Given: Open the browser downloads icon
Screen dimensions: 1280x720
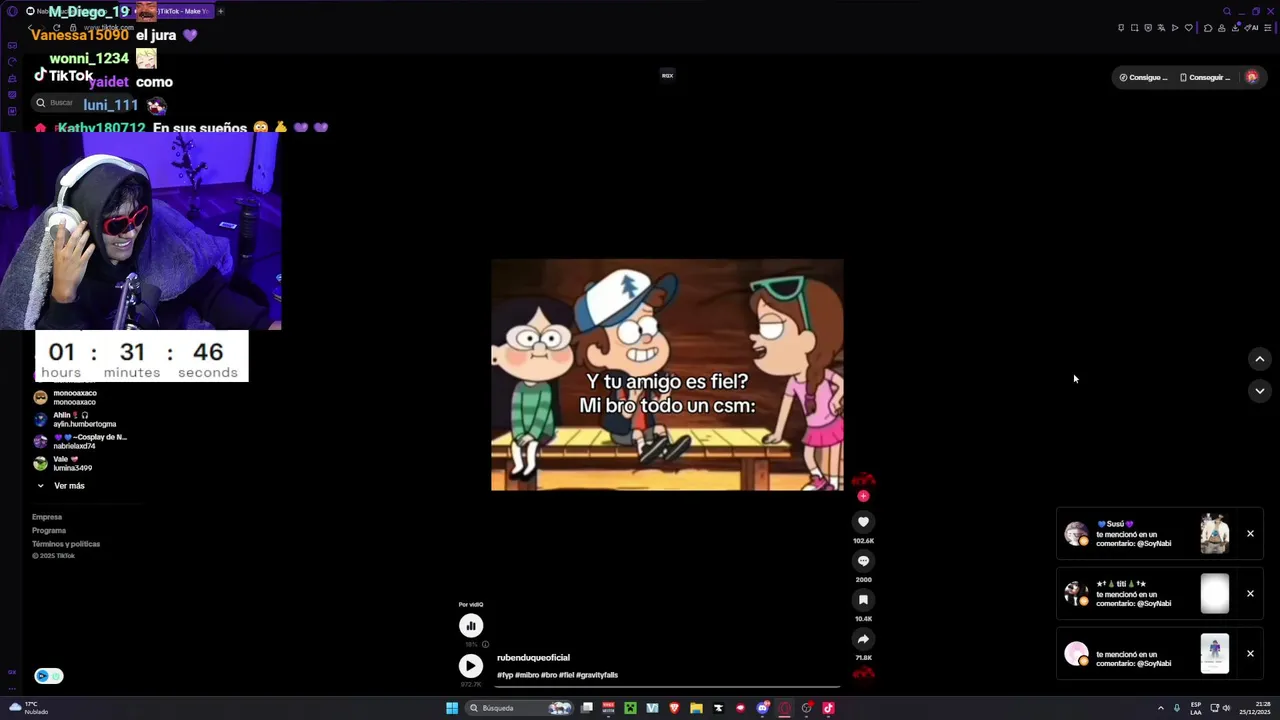Looking at the screenshot, I should tap(1235, 28).
